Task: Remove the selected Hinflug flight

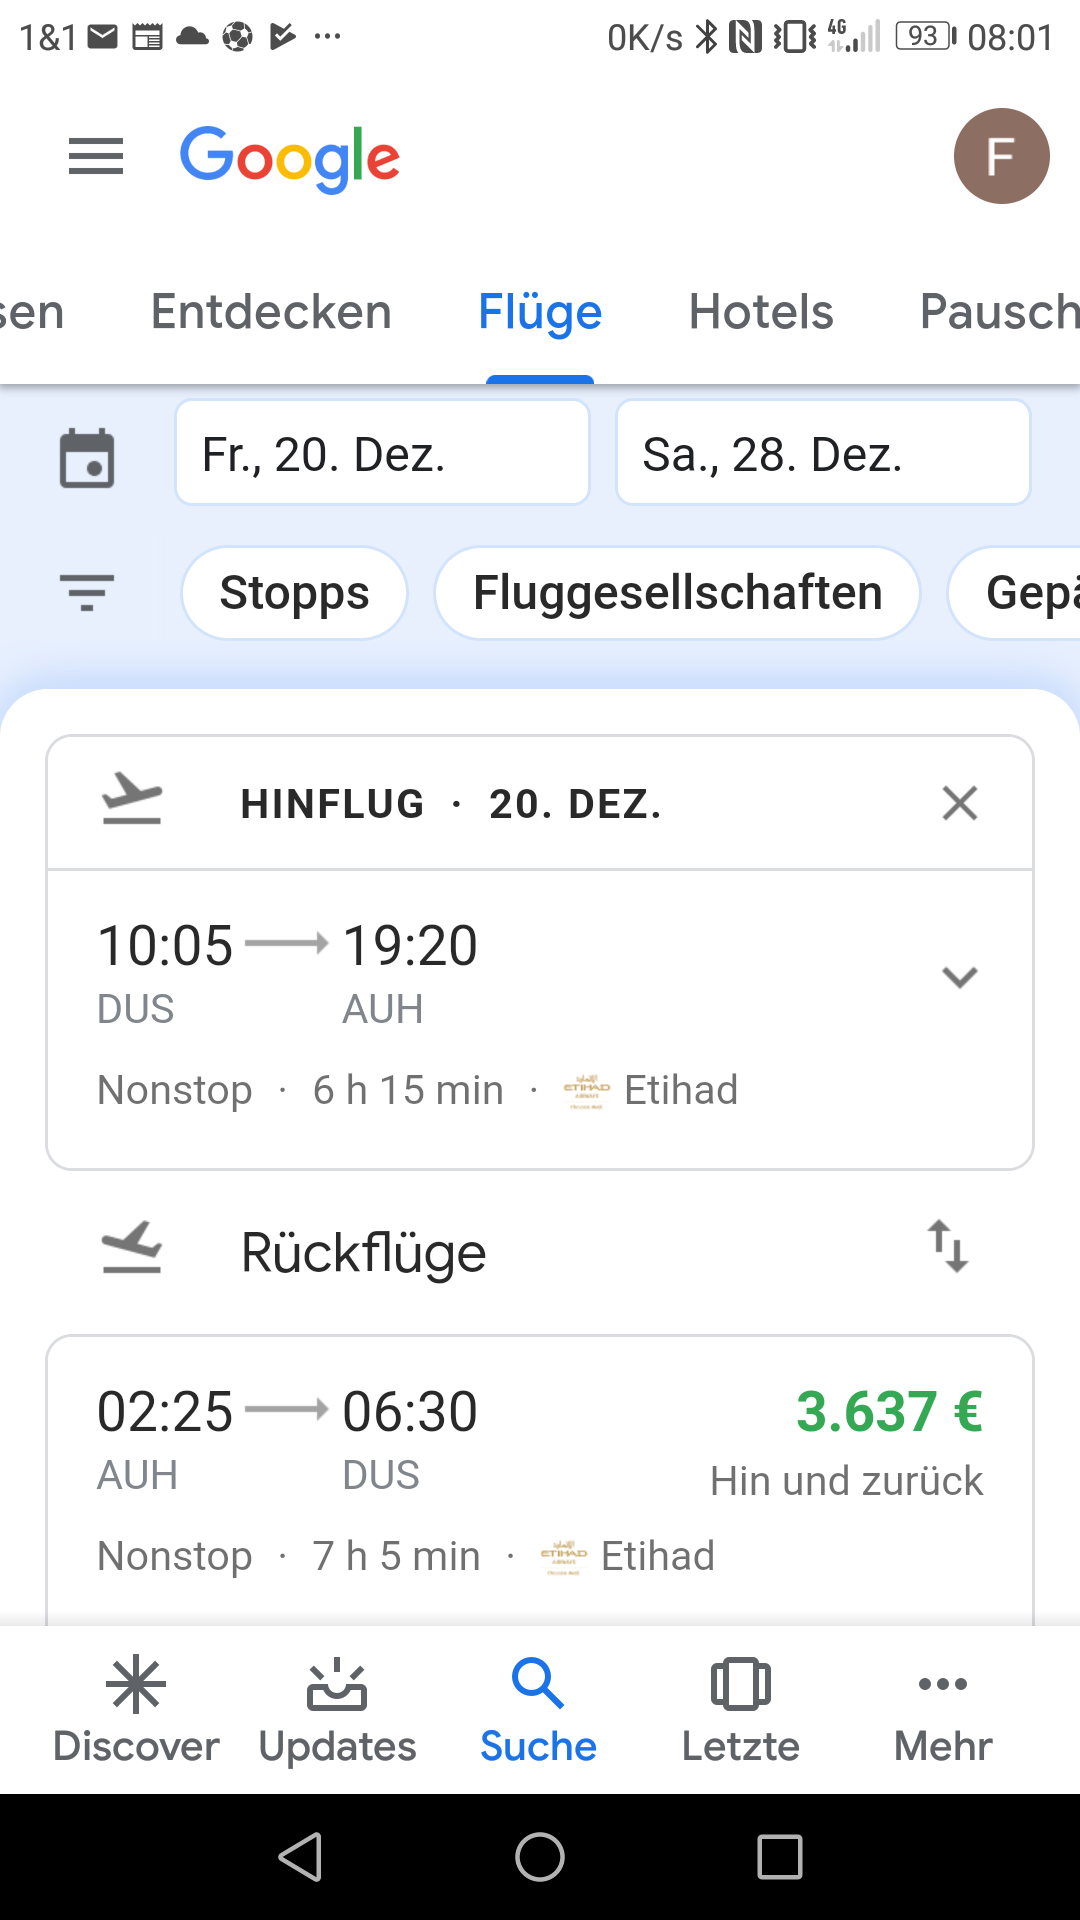Action: [x=959, y=803]
